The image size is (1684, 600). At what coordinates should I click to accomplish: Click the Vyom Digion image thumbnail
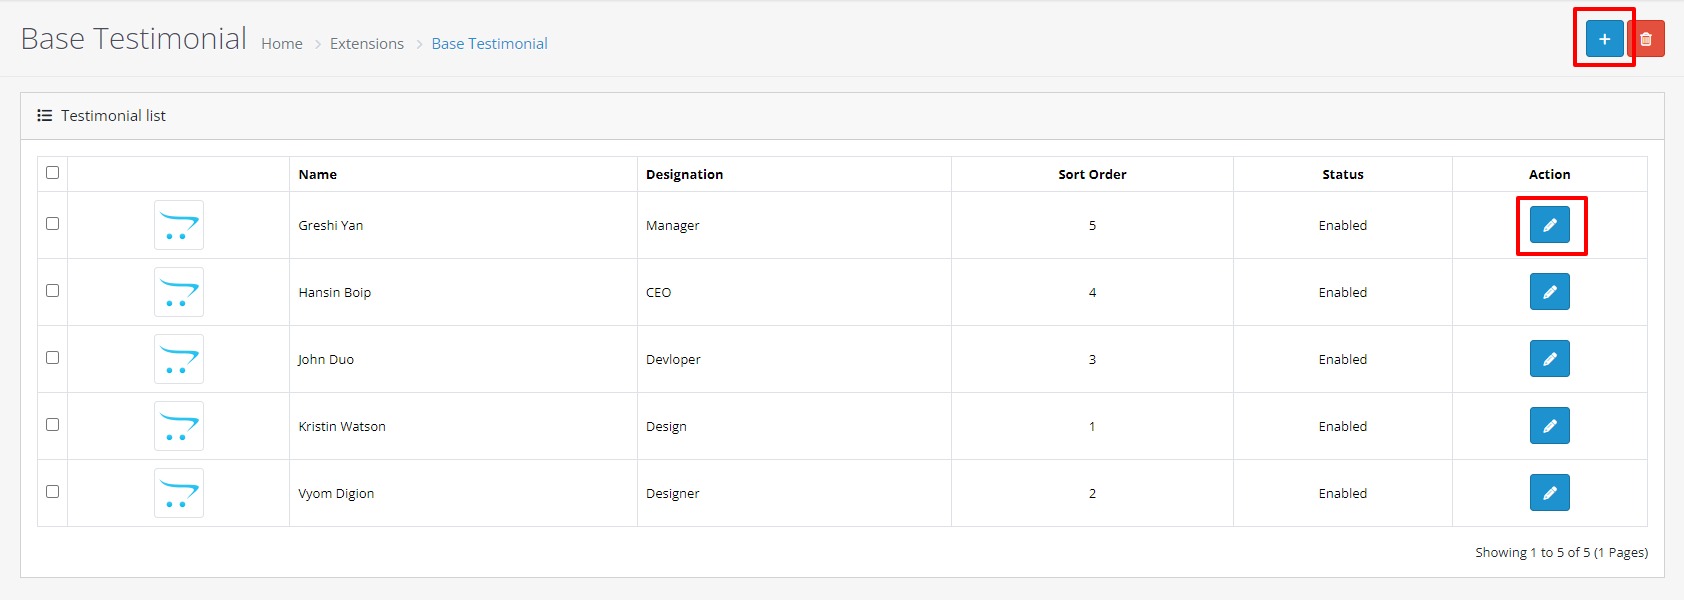[179, 493]
